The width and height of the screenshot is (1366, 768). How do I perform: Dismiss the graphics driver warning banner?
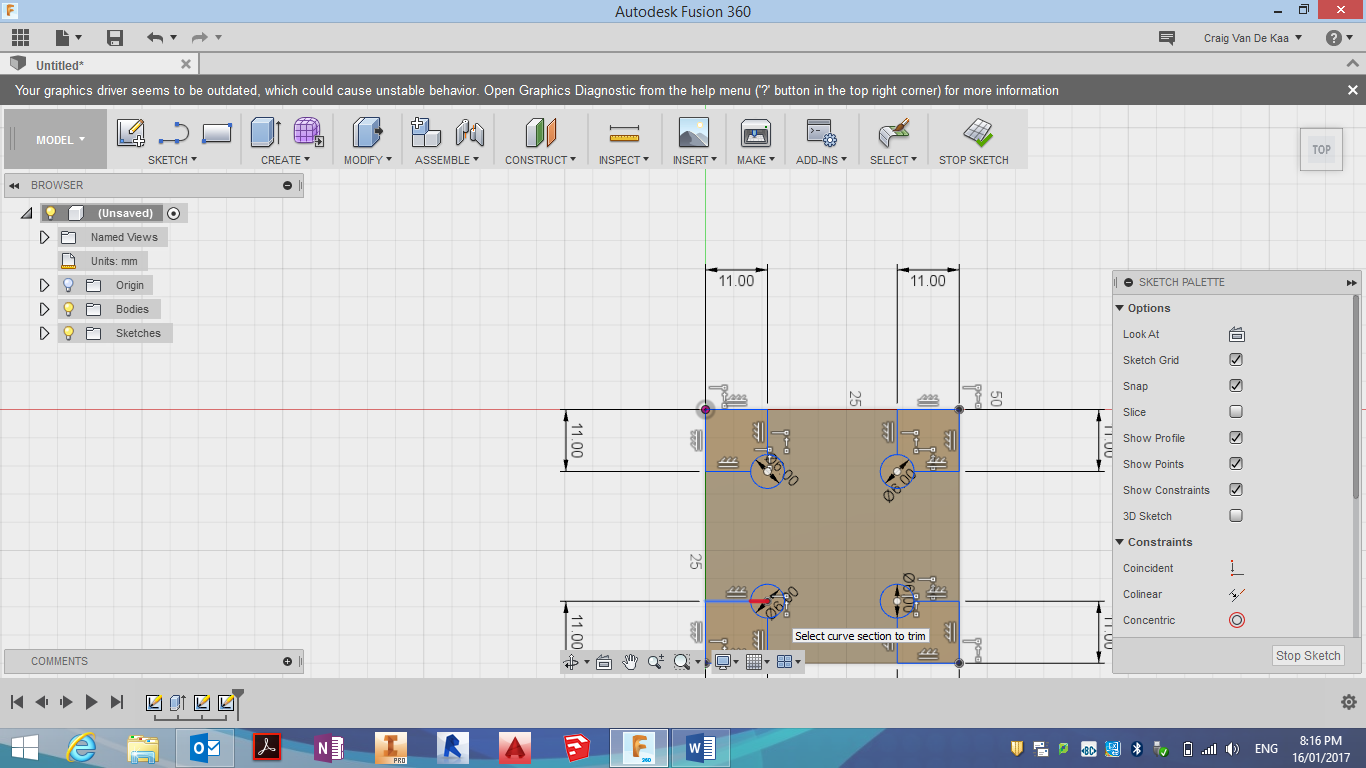click(1352, 90)
